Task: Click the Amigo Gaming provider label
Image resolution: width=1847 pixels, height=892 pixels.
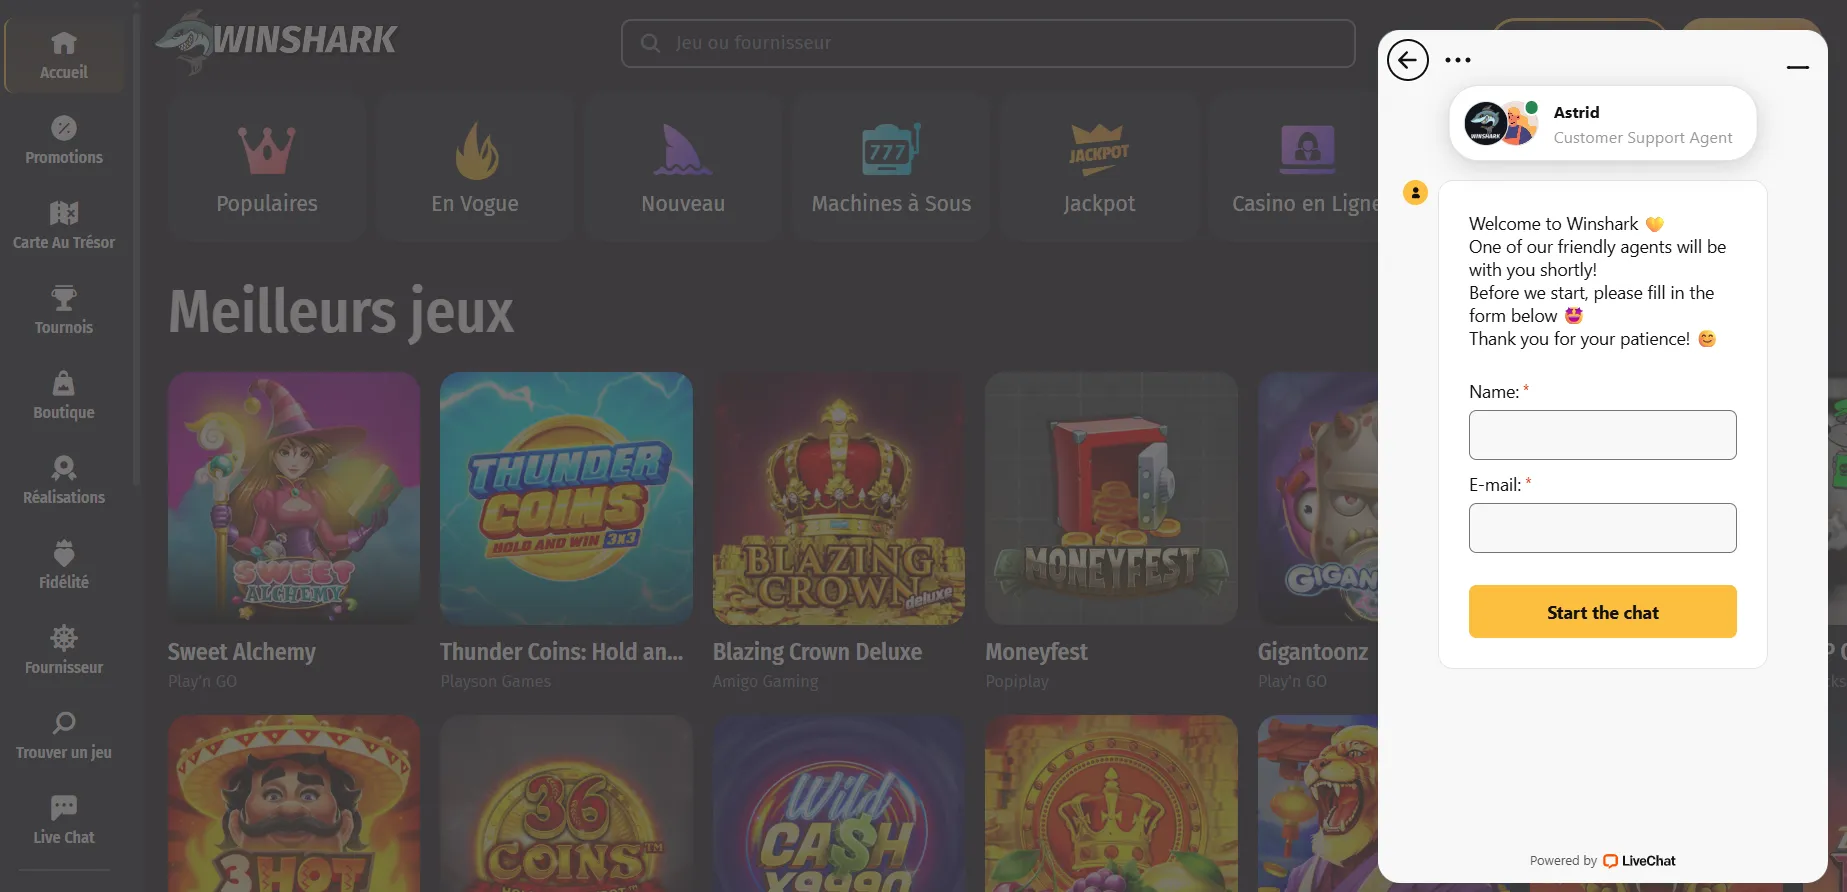Action: click(765, 681)
